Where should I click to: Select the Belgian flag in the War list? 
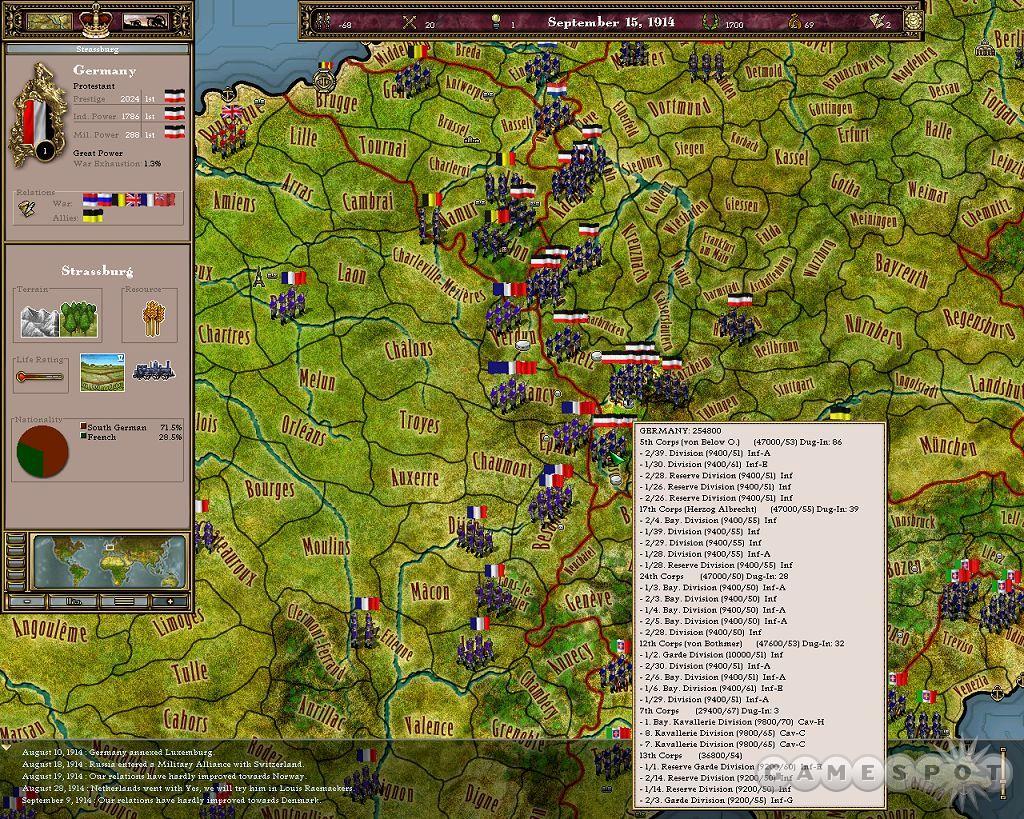pos(119,199)
